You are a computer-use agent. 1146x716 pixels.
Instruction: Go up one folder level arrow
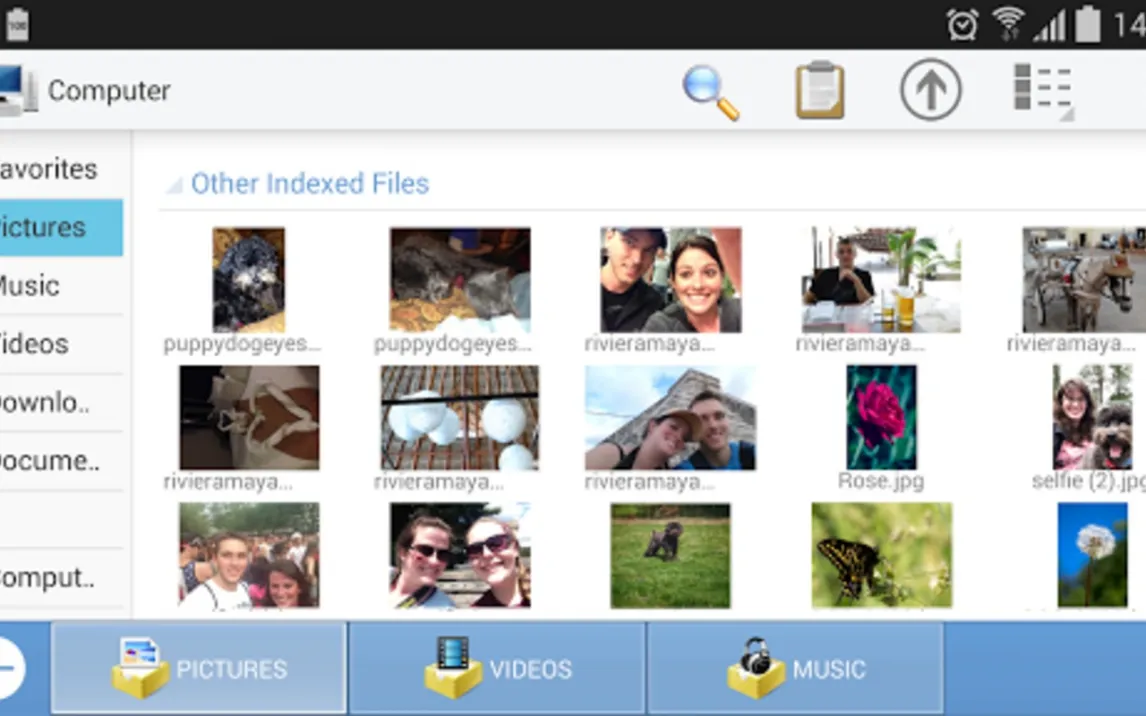tap(930, 91)
